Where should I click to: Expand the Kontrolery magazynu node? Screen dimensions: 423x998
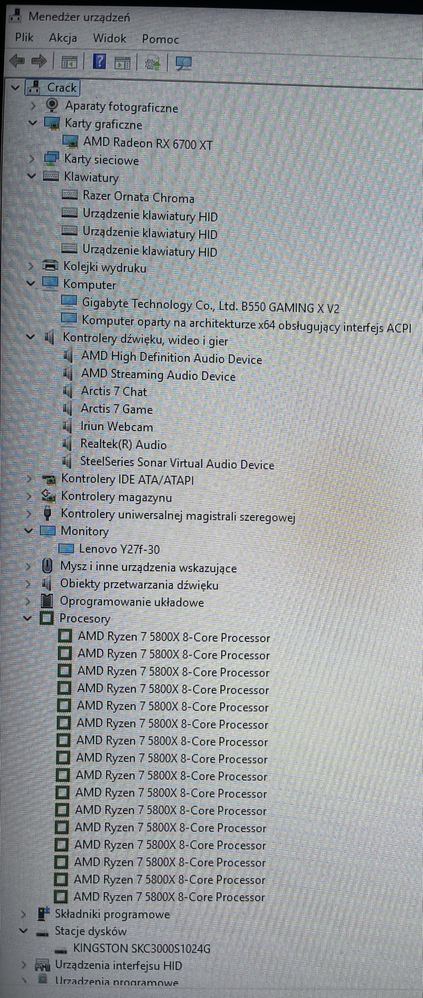point(29,496)
